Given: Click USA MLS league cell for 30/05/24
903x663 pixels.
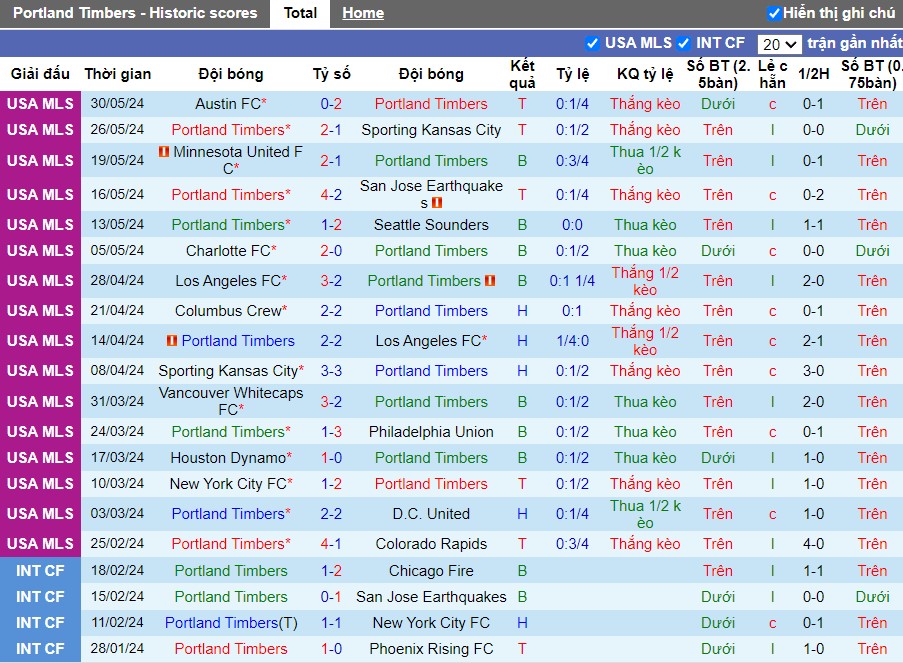Looking at the screenshot, I should click(x=40, y=104).
